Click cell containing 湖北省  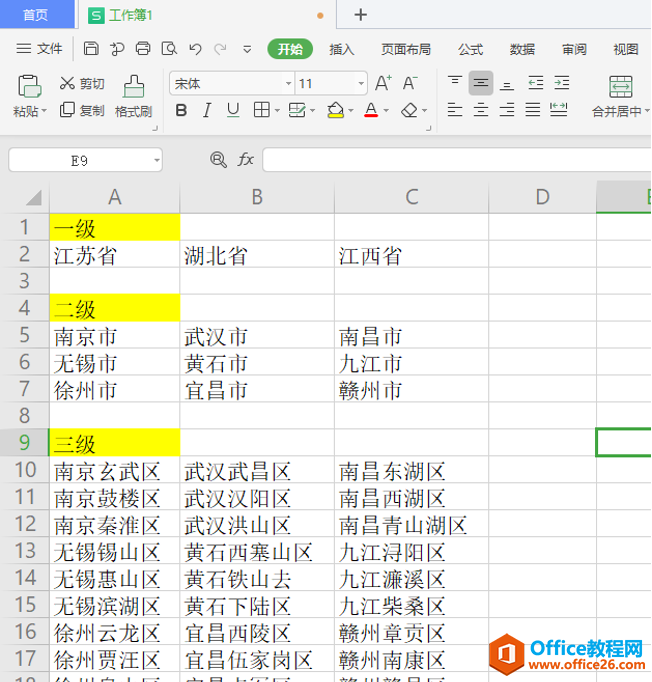click(257, 254)
